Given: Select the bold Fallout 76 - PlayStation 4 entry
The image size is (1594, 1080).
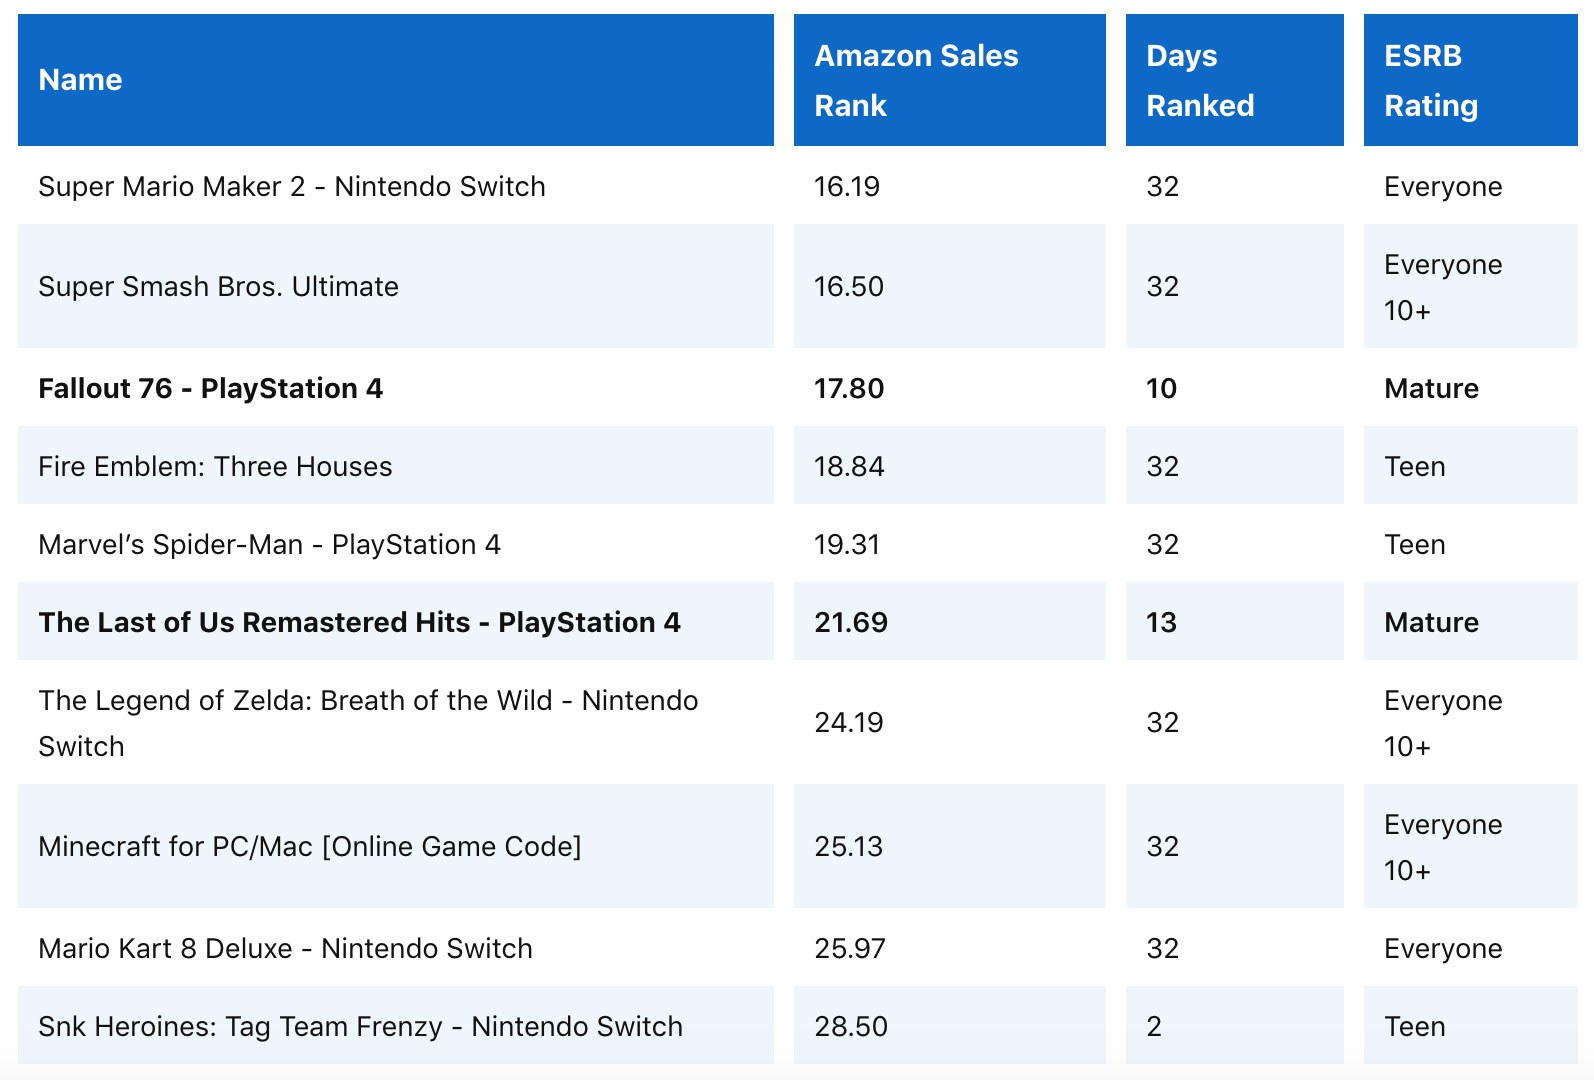Looking at the screenshot, I should [211, 389].
